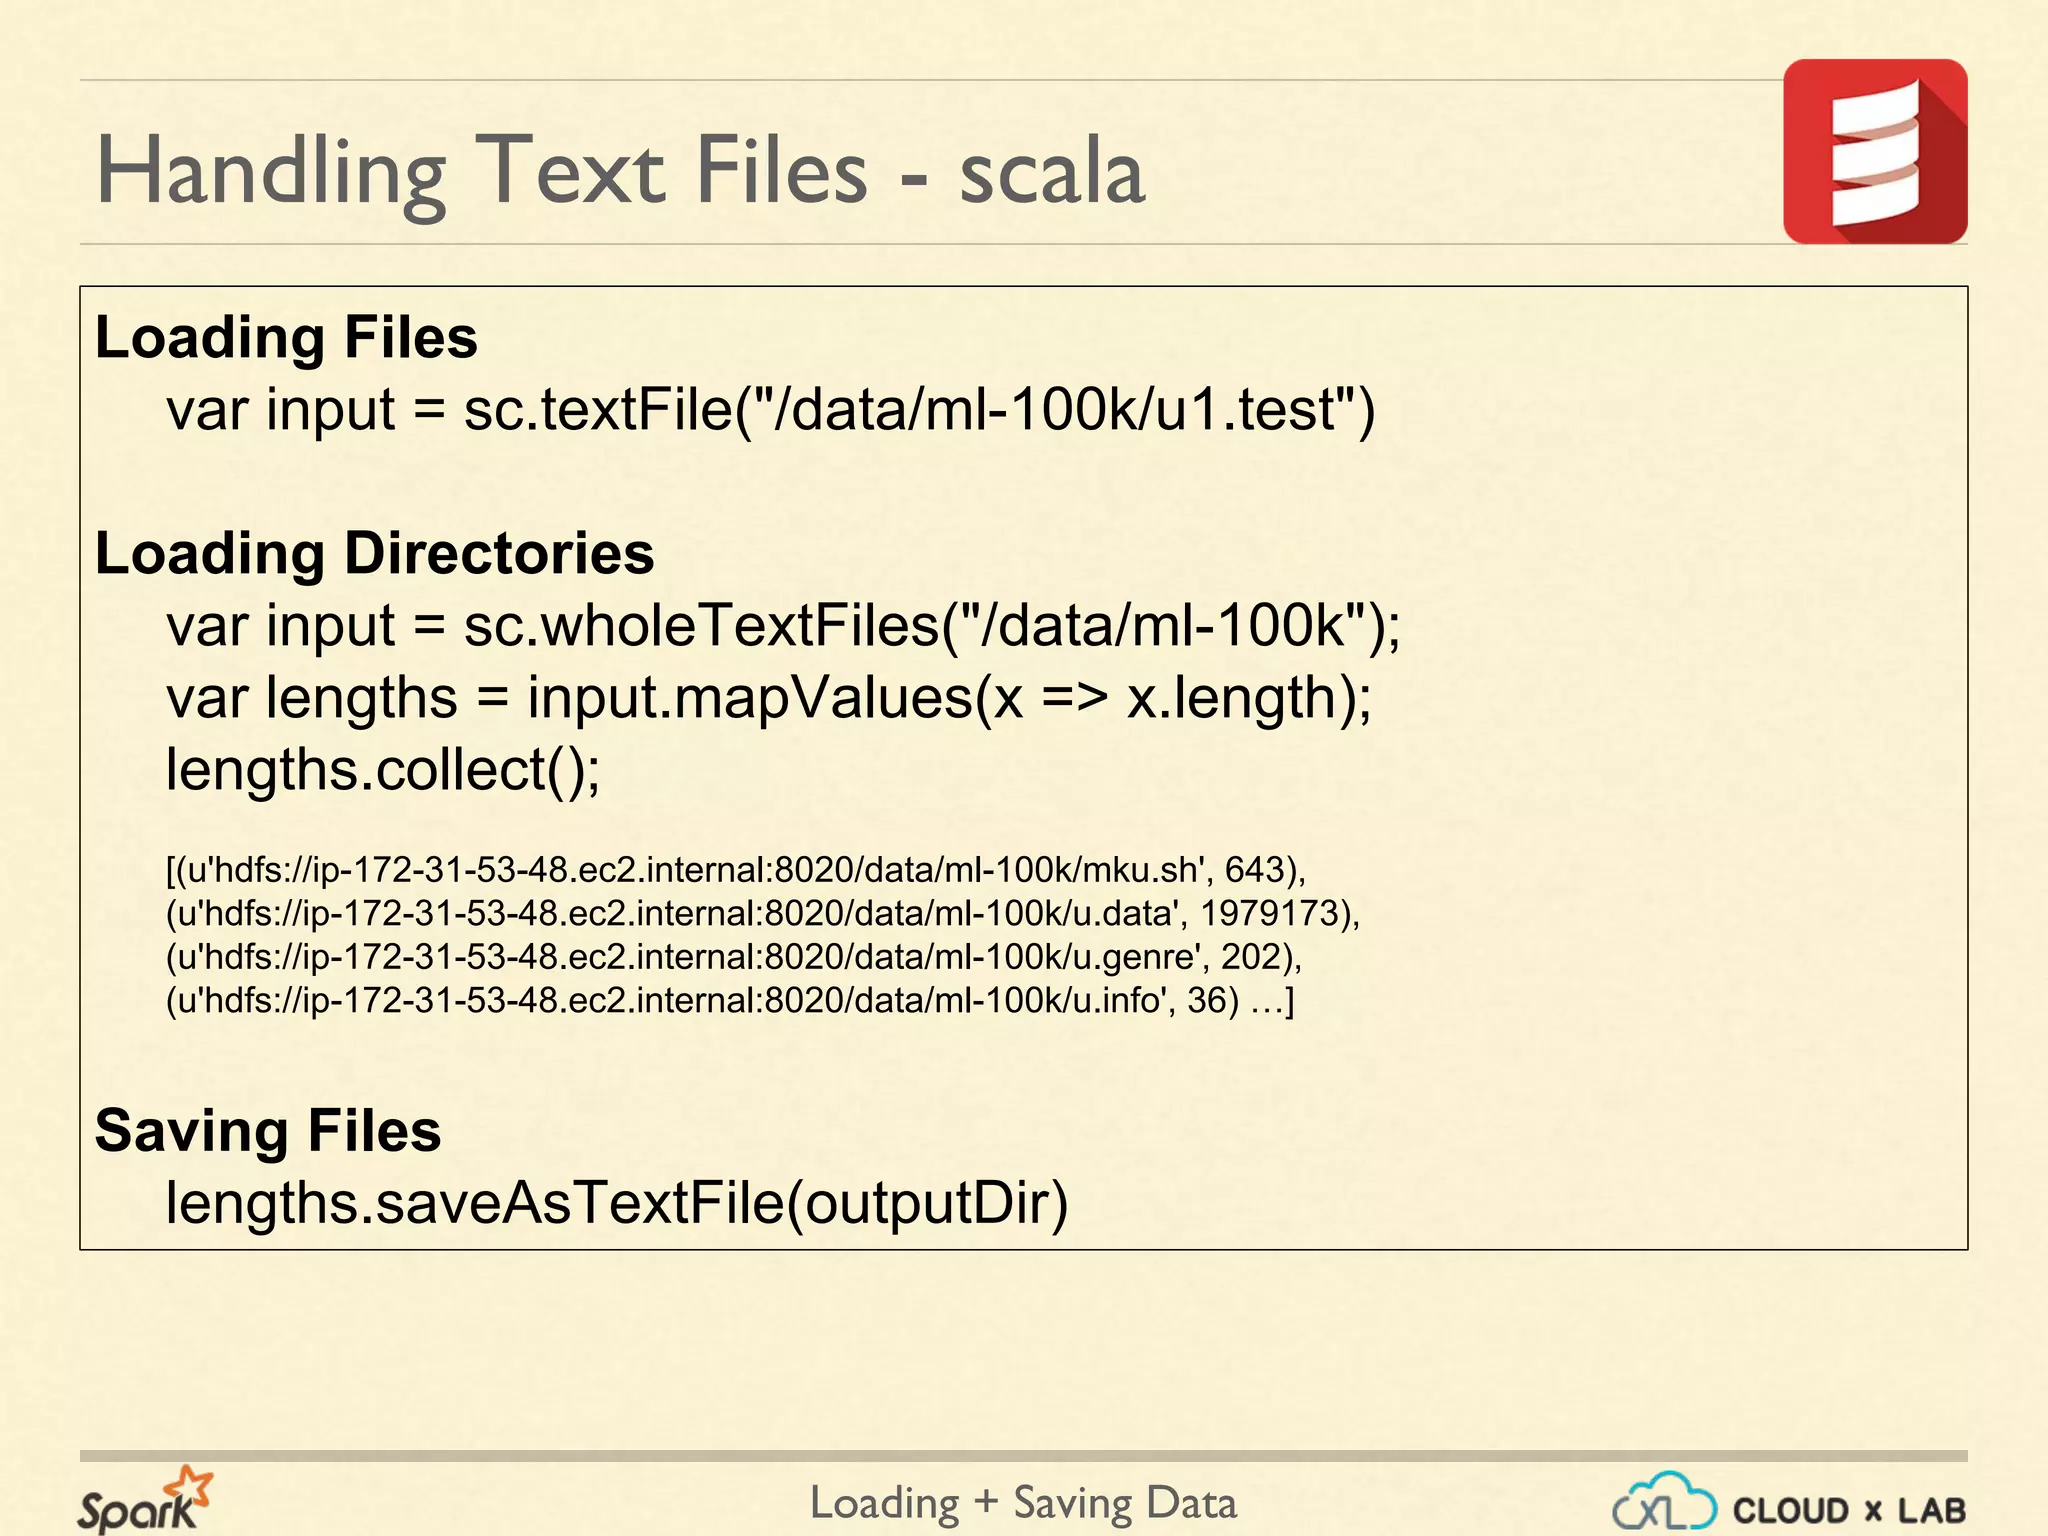The height and width of the screenshot is (1536, 2048).
Task: Click the 'Loading Directories' heading
Action: [x=374, y=553]
